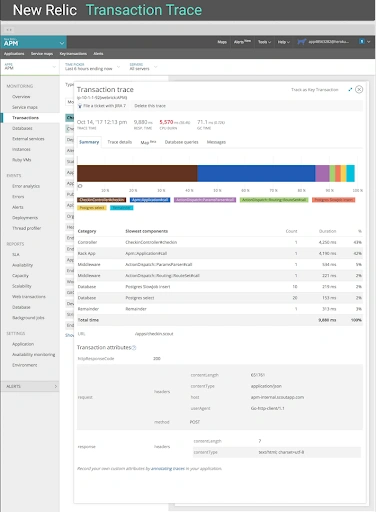Open Web transactions report in sidebar
The image size is (376, 512).
point(29,297)
